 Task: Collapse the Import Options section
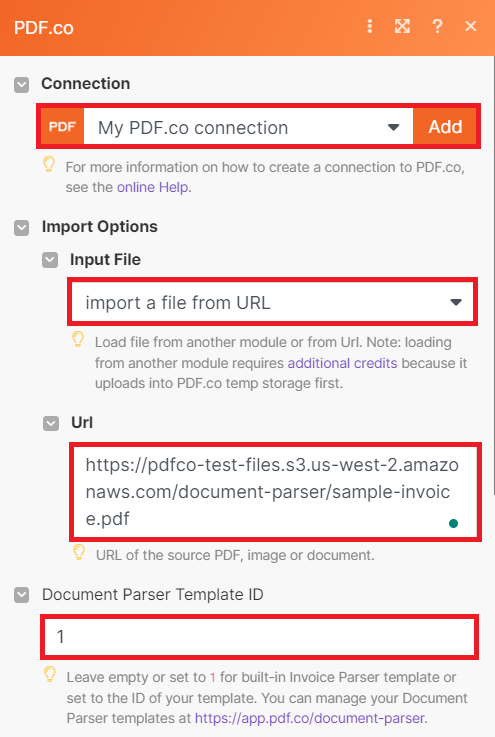pos(22,228)
